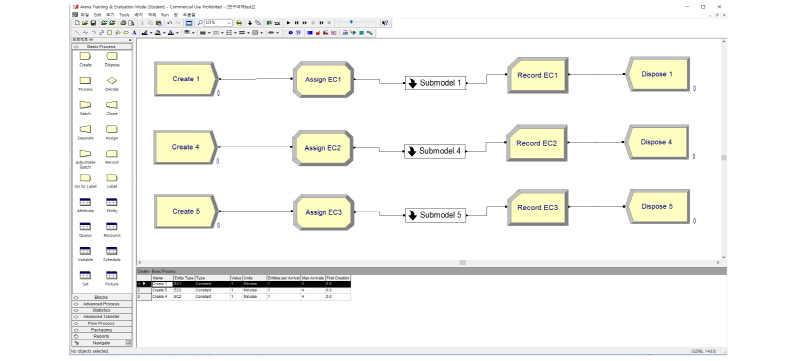The height and width of the screenshot is (361, 800).
Task: Open the fill color dropdown arrow
Action: (x=164, y=33)
